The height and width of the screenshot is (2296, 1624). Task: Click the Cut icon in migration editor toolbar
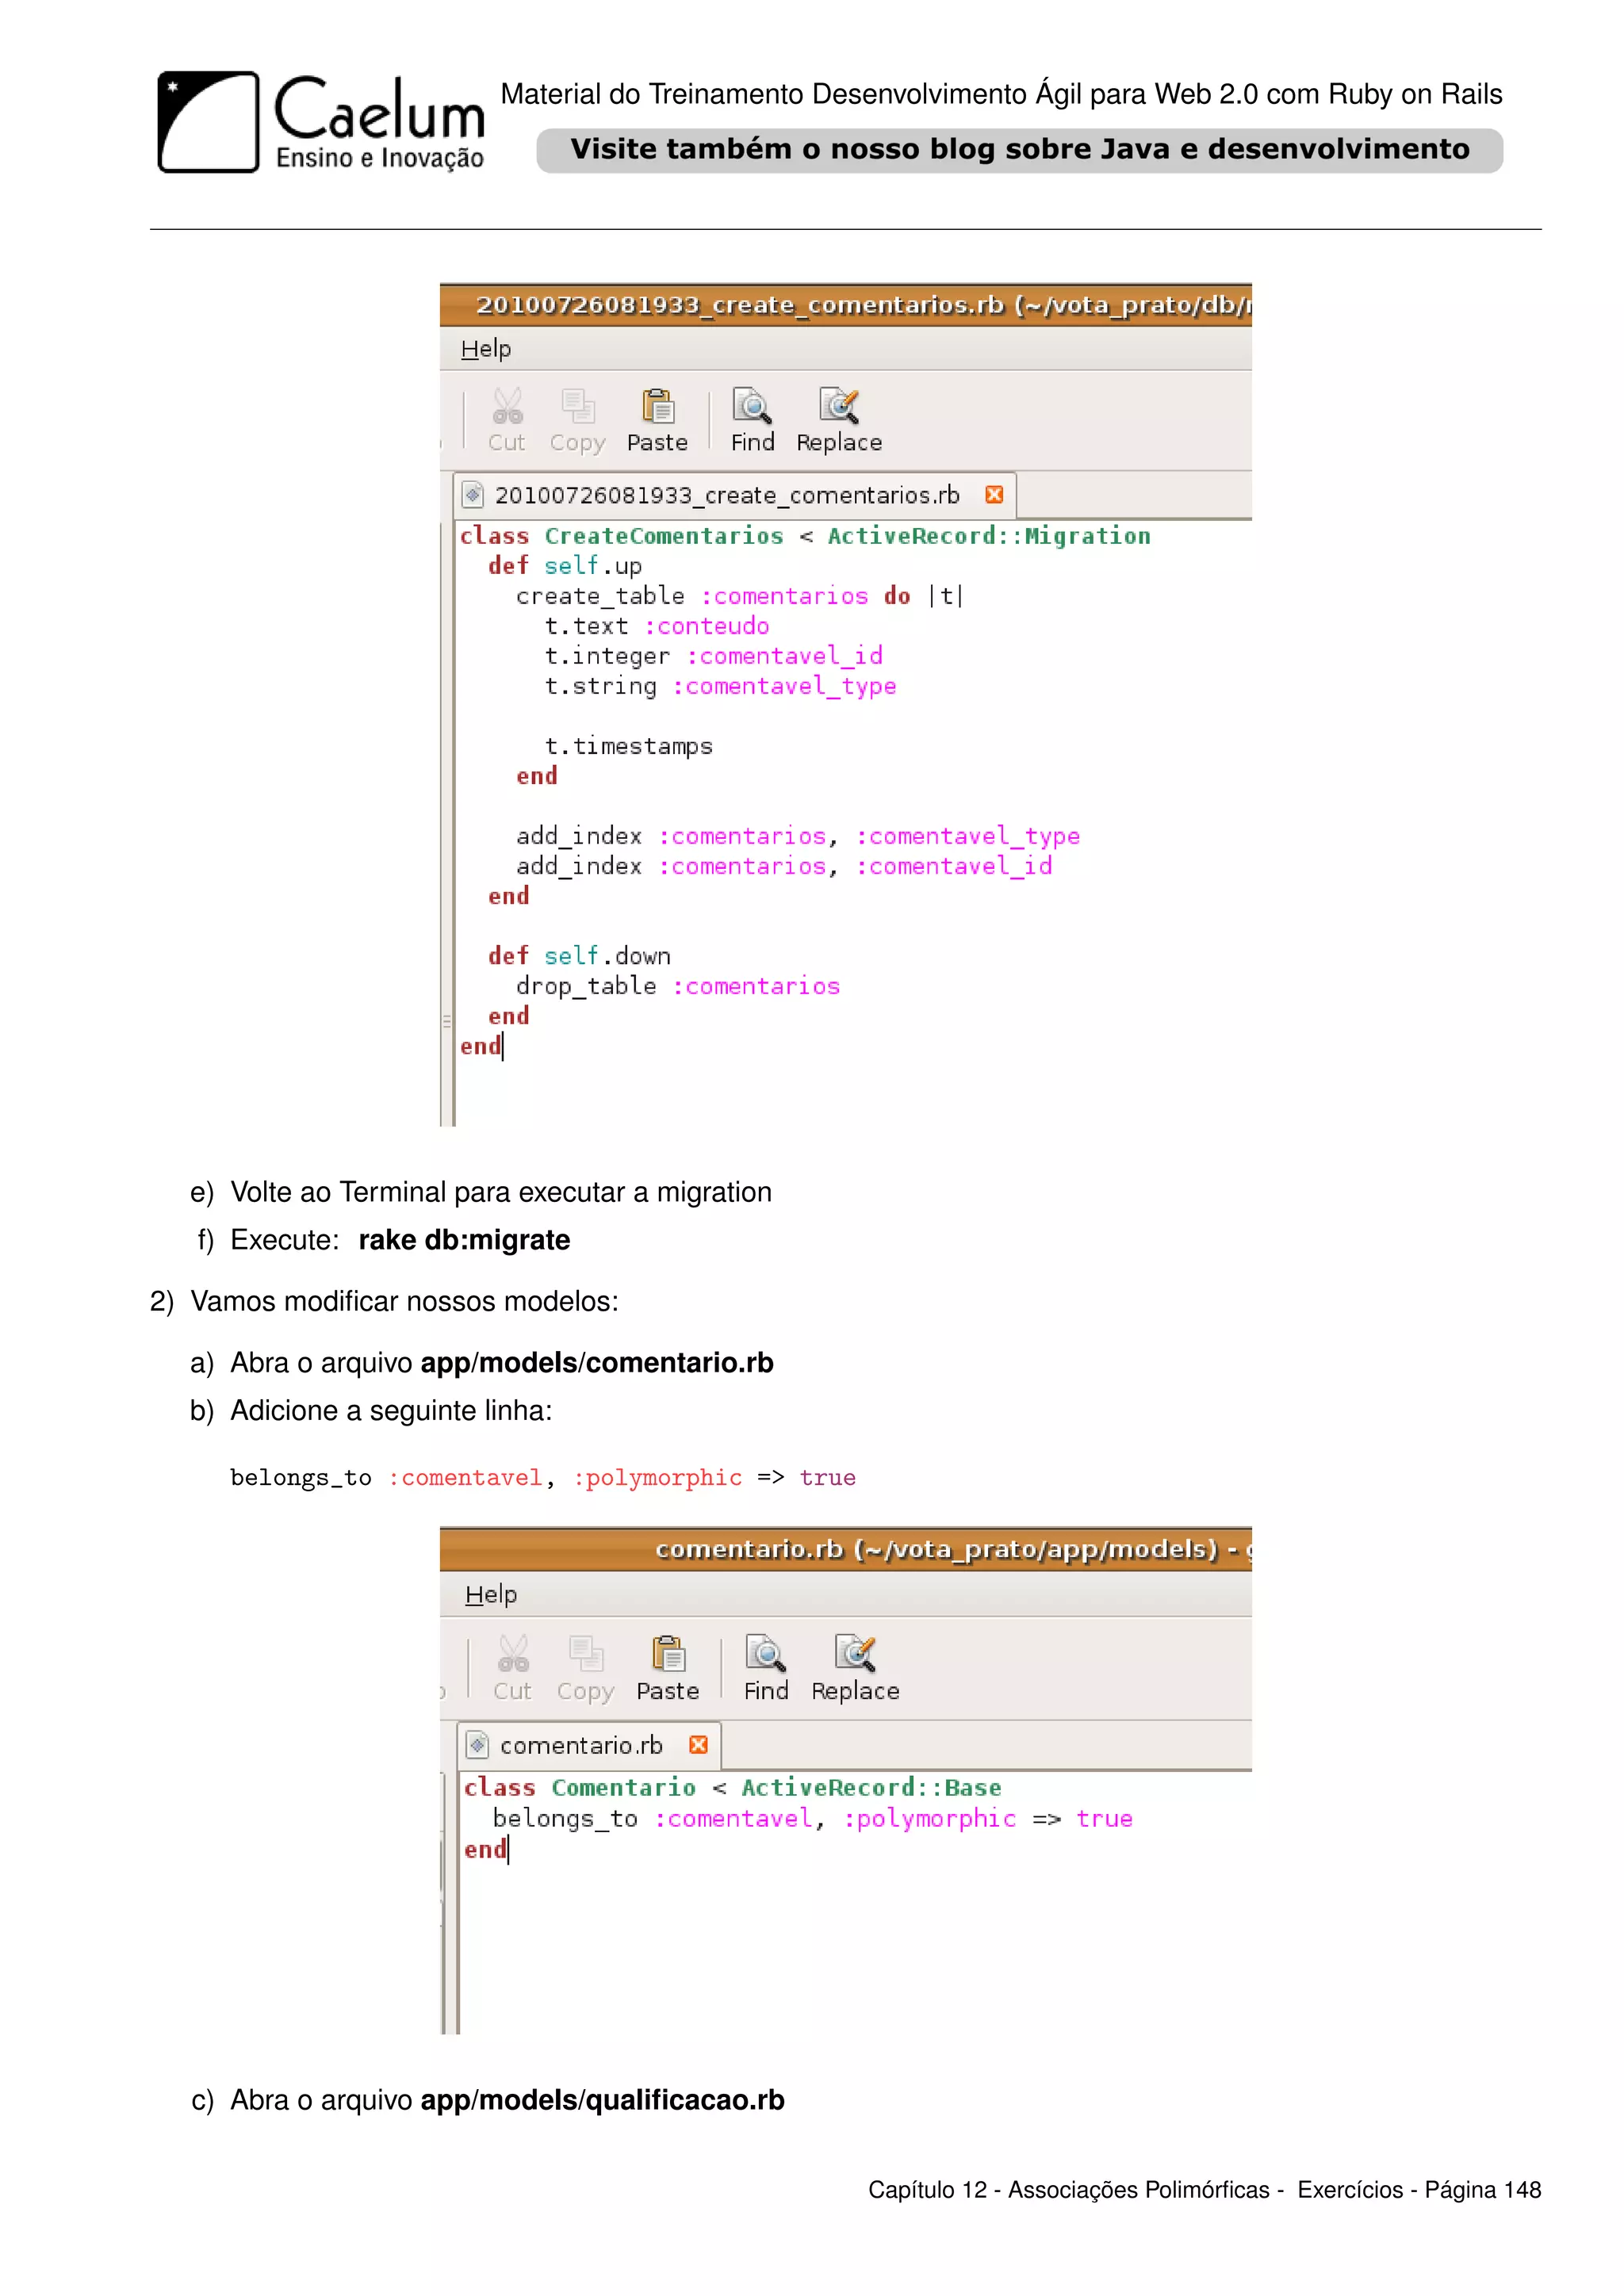507,406
